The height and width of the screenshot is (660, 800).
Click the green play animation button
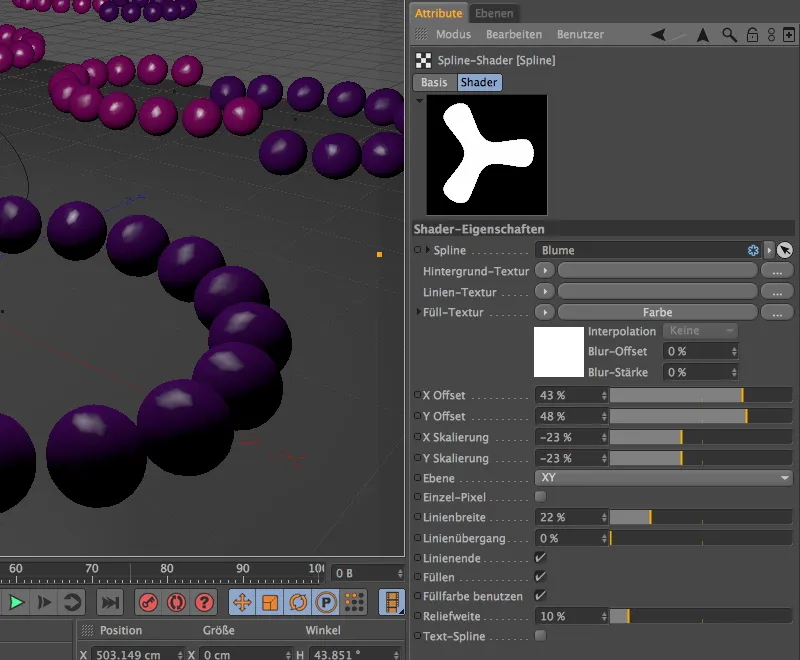(16, 602)
